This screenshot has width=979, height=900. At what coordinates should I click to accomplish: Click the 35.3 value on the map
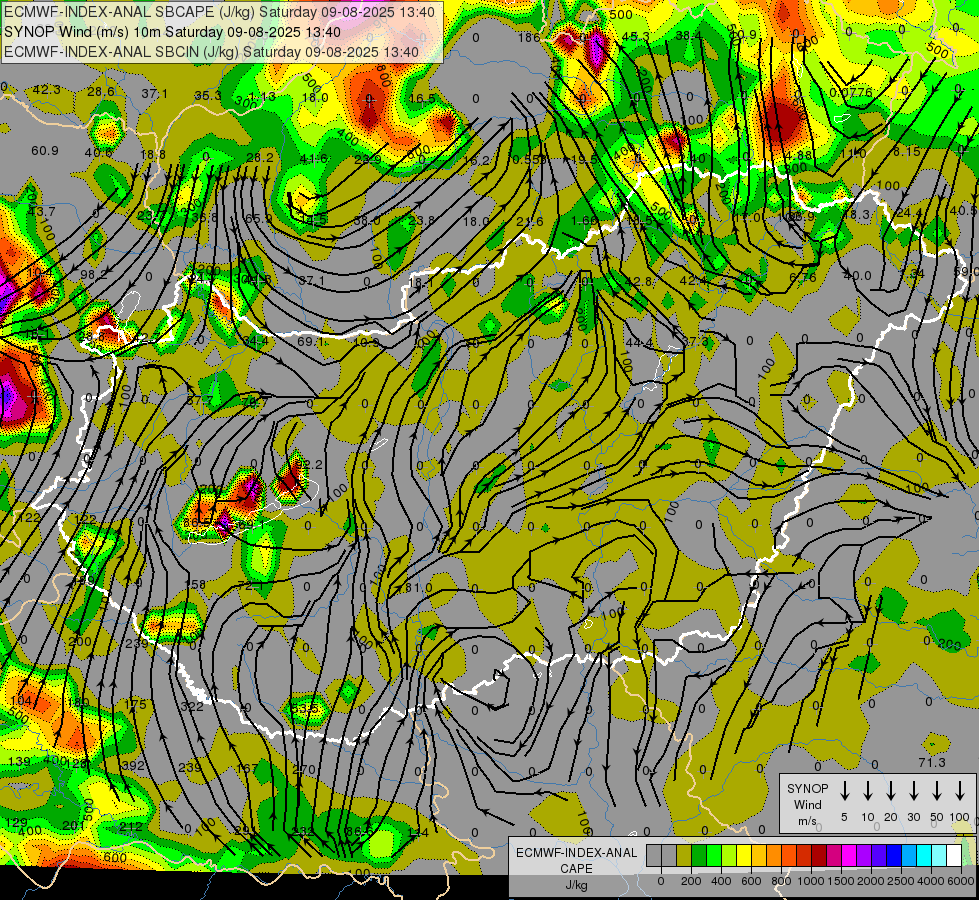tap(208, 96)
